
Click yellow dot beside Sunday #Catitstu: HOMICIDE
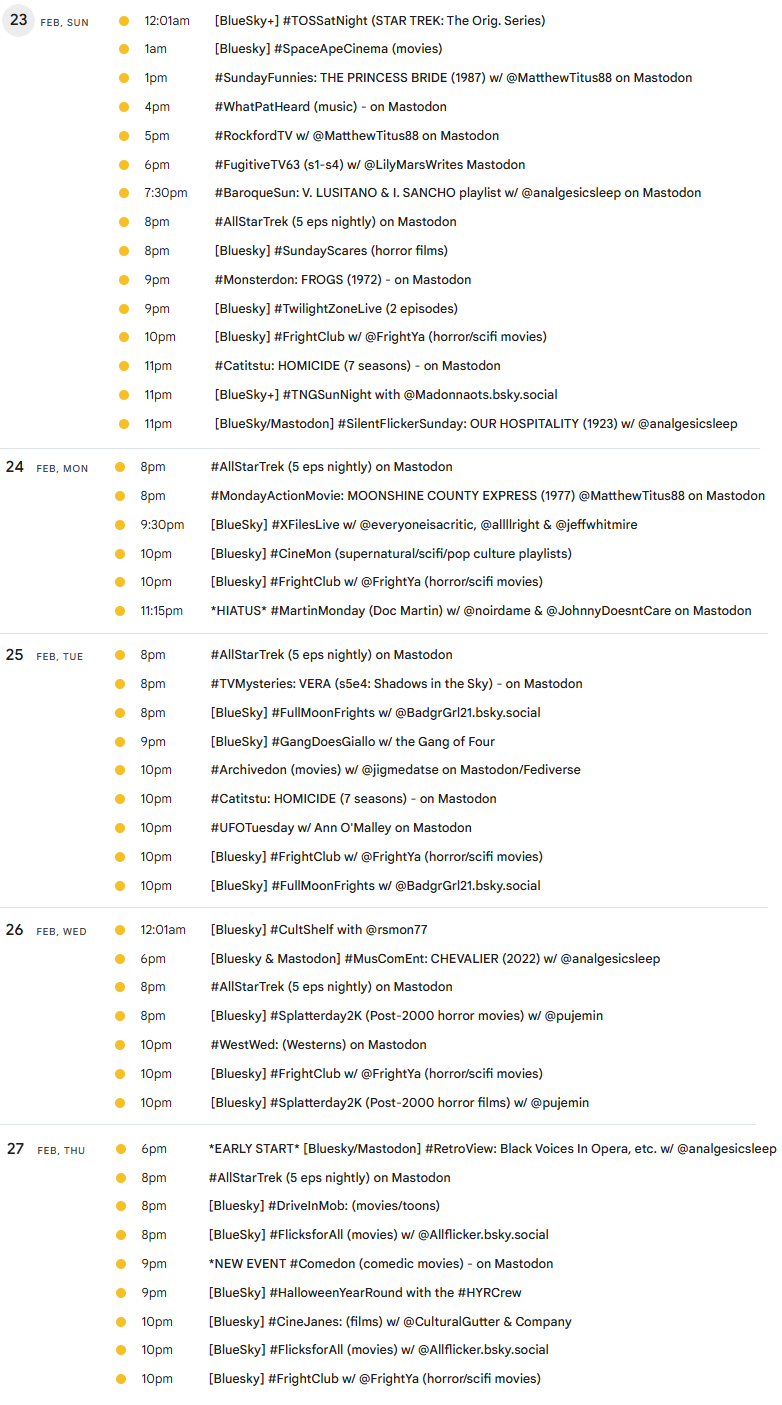click(x=123, y=366)
